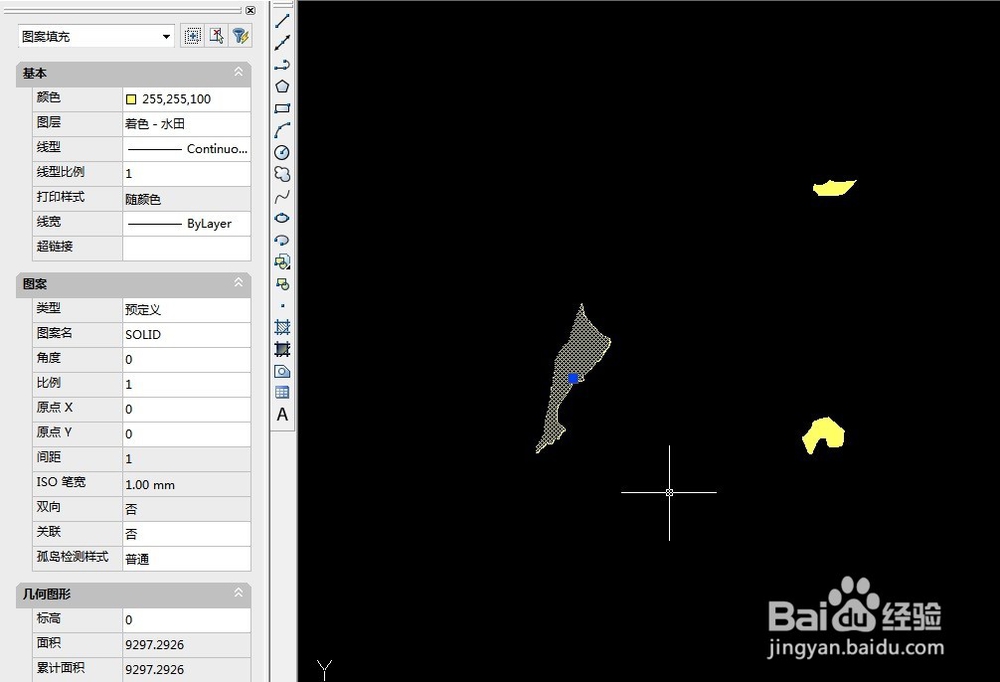Image resolution: width=1000 pixels, height=682 pixels.
Task: Collapse the 几何图形 section
Action: click(x=239, y=593)
